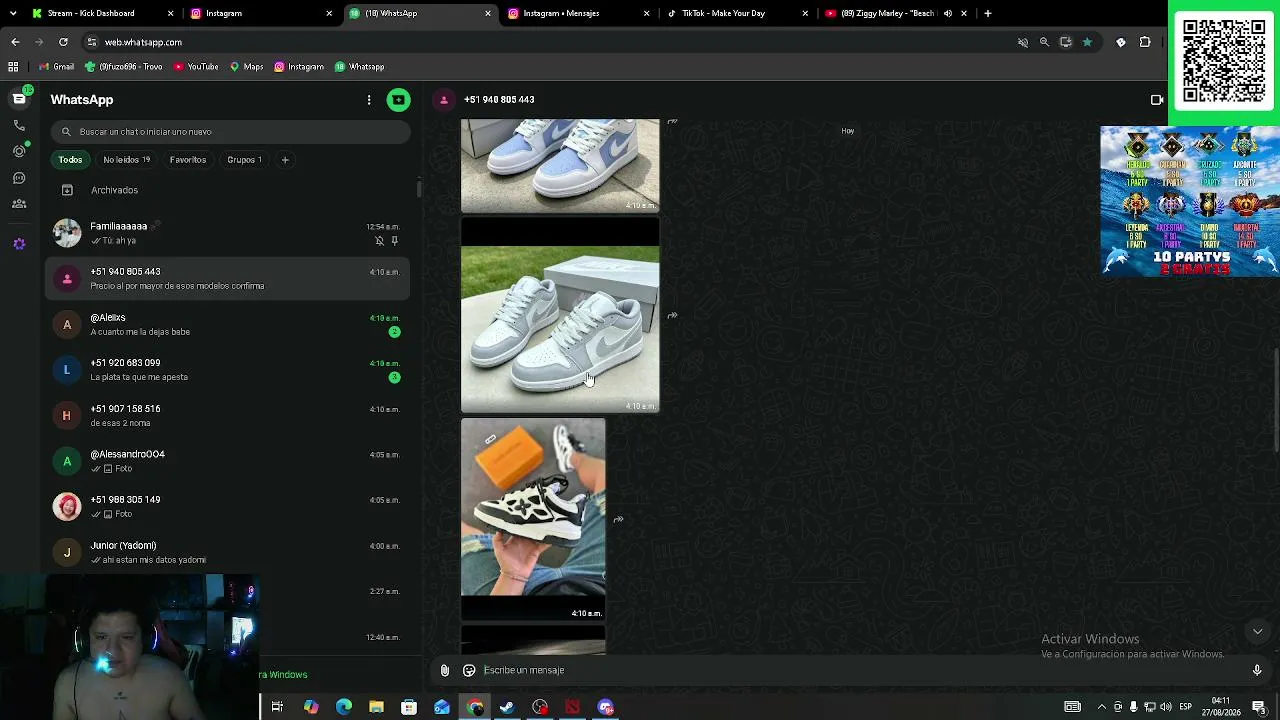Open a new browser tab

point(988,13)
